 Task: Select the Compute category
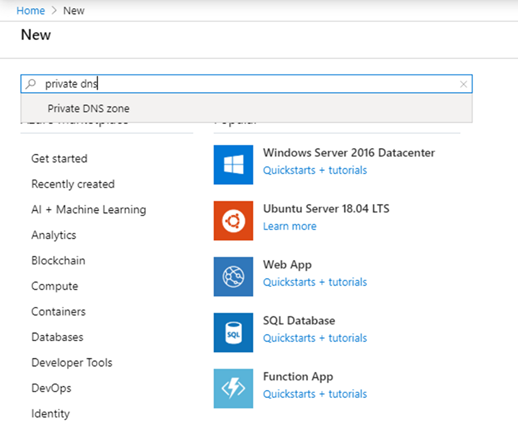click(55, 286)
